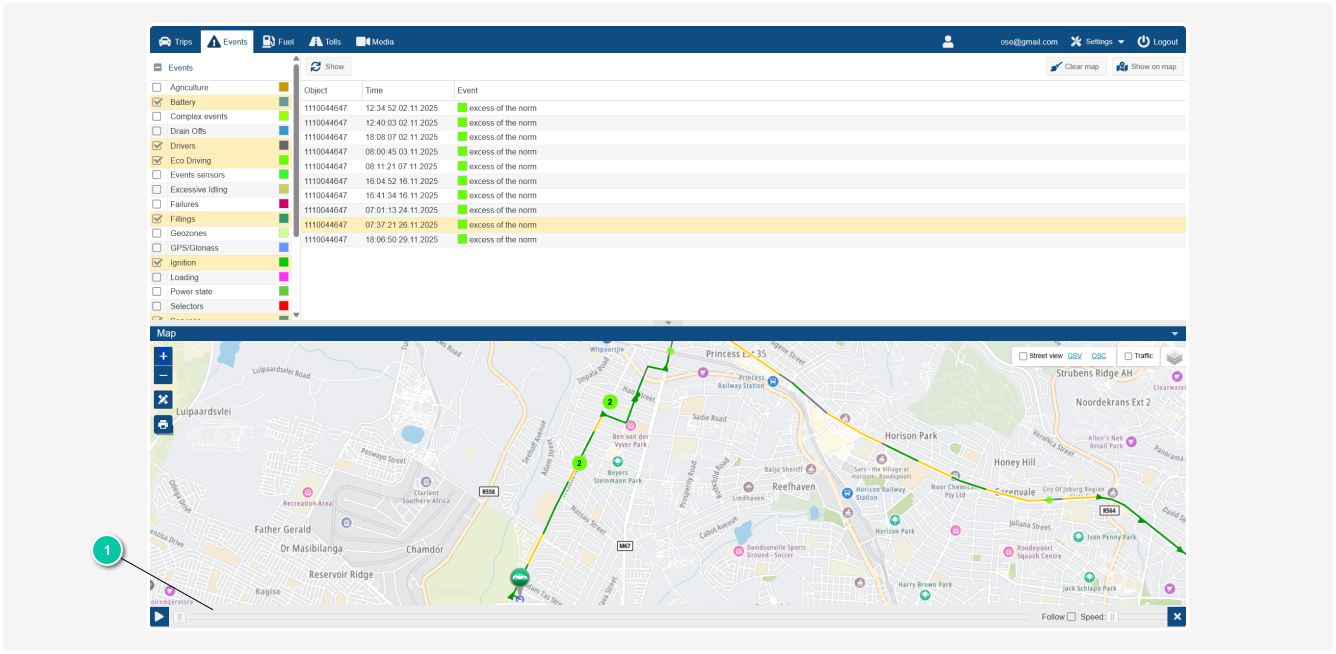1336x654 pixels.
Task: Click the user profile icon
Action: [x=948, y=42]
